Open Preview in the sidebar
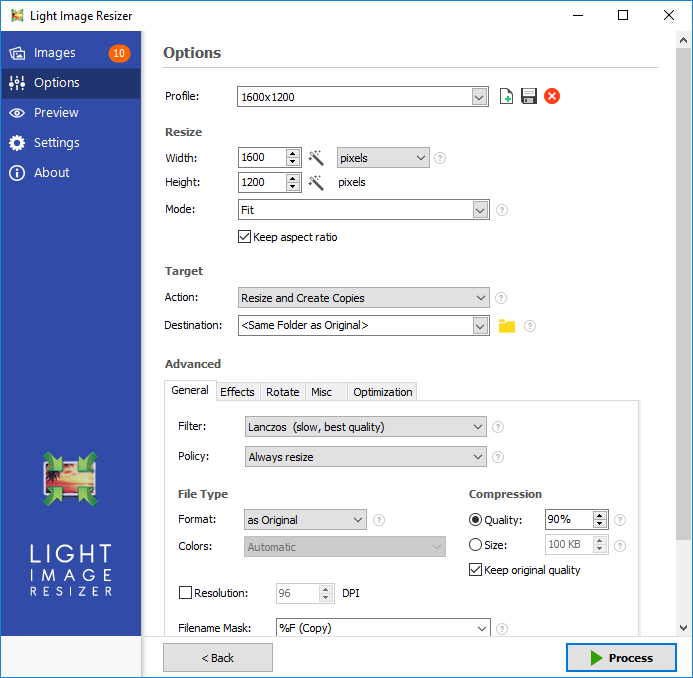 (x=56, y=113)
